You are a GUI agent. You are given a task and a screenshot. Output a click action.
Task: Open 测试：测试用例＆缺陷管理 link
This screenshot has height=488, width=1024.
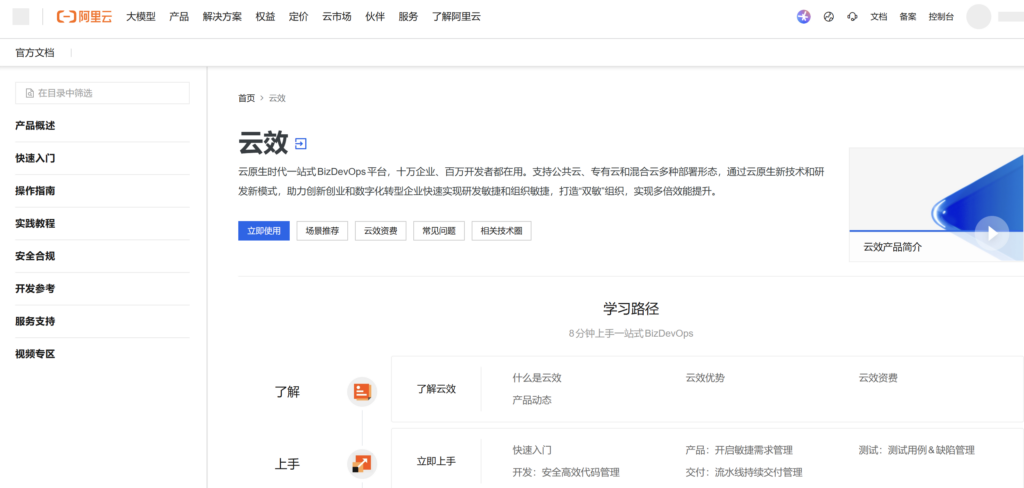pyautogui.click(x=917, y=450)
